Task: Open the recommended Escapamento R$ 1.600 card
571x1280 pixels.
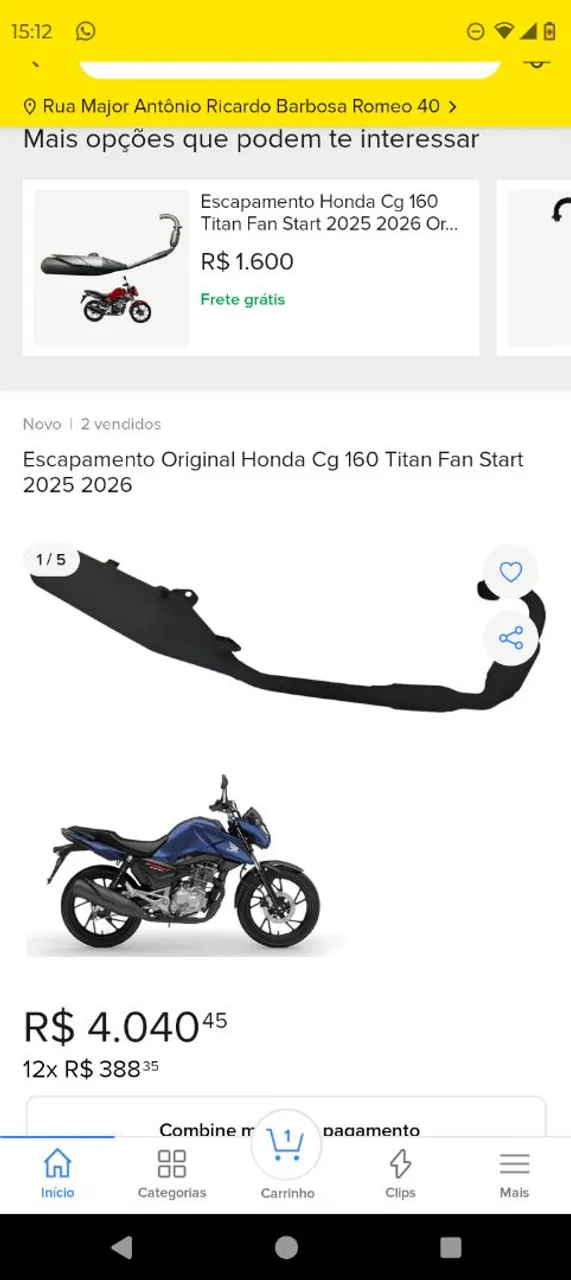Action: click(x=251, y=268)
